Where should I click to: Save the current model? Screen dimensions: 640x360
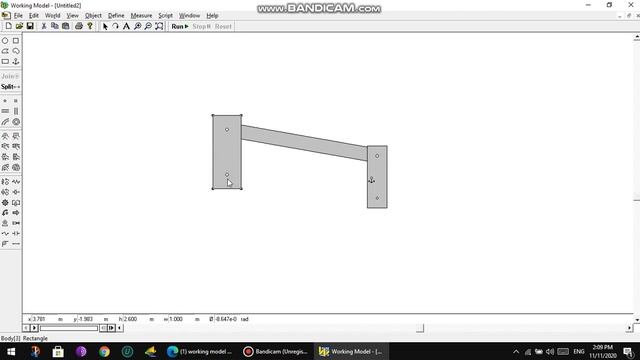(x=30, y=26)
